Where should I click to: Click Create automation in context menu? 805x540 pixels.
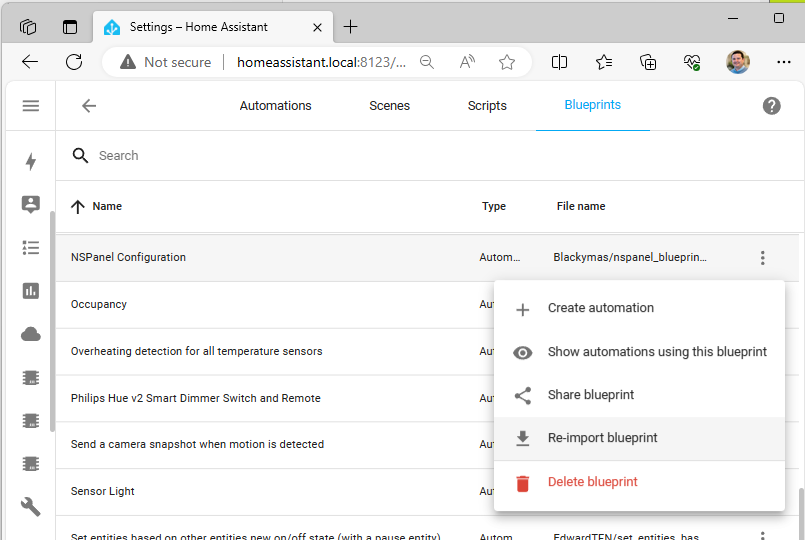point(600,308)
